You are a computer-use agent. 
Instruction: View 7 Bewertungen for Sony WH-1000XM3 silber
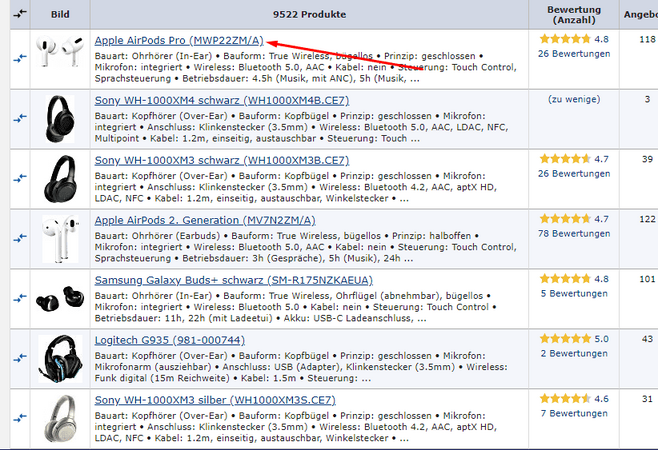click(x=574, y=413)
